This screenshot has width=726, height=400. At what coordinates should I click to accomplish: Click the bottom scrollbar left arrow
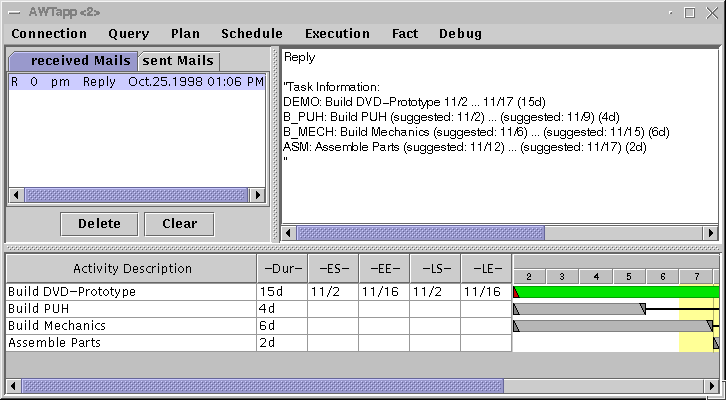pyautogui.click(x=14, y=385)
